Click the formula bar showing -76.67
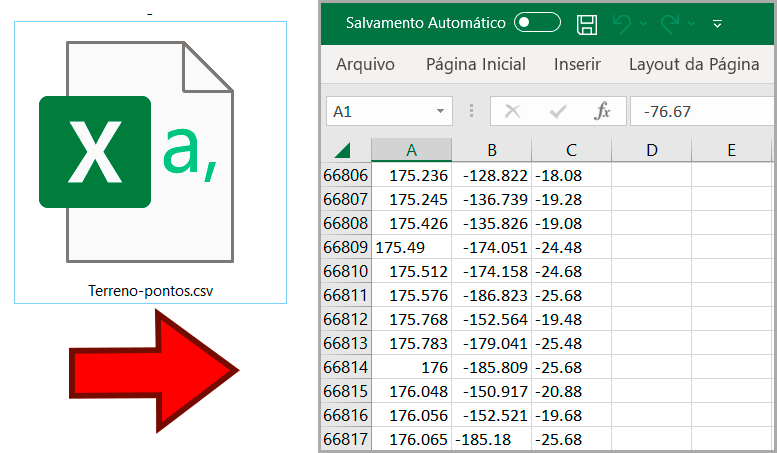 (700, 111)
